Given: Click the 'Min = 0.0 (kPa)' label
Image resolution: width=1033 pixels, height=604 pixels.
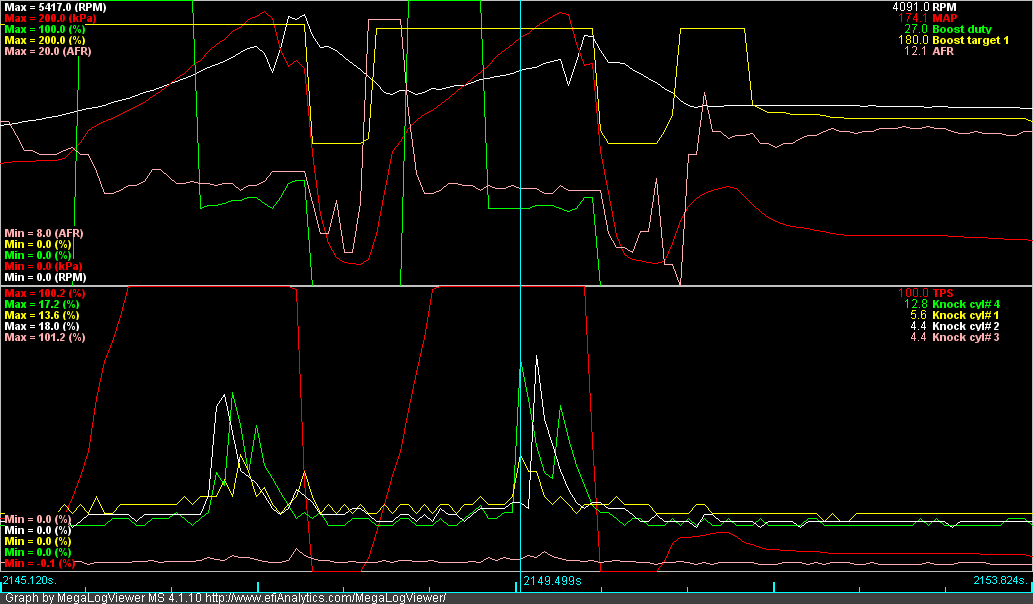Looking at the screenshot, I should [43, 266].
